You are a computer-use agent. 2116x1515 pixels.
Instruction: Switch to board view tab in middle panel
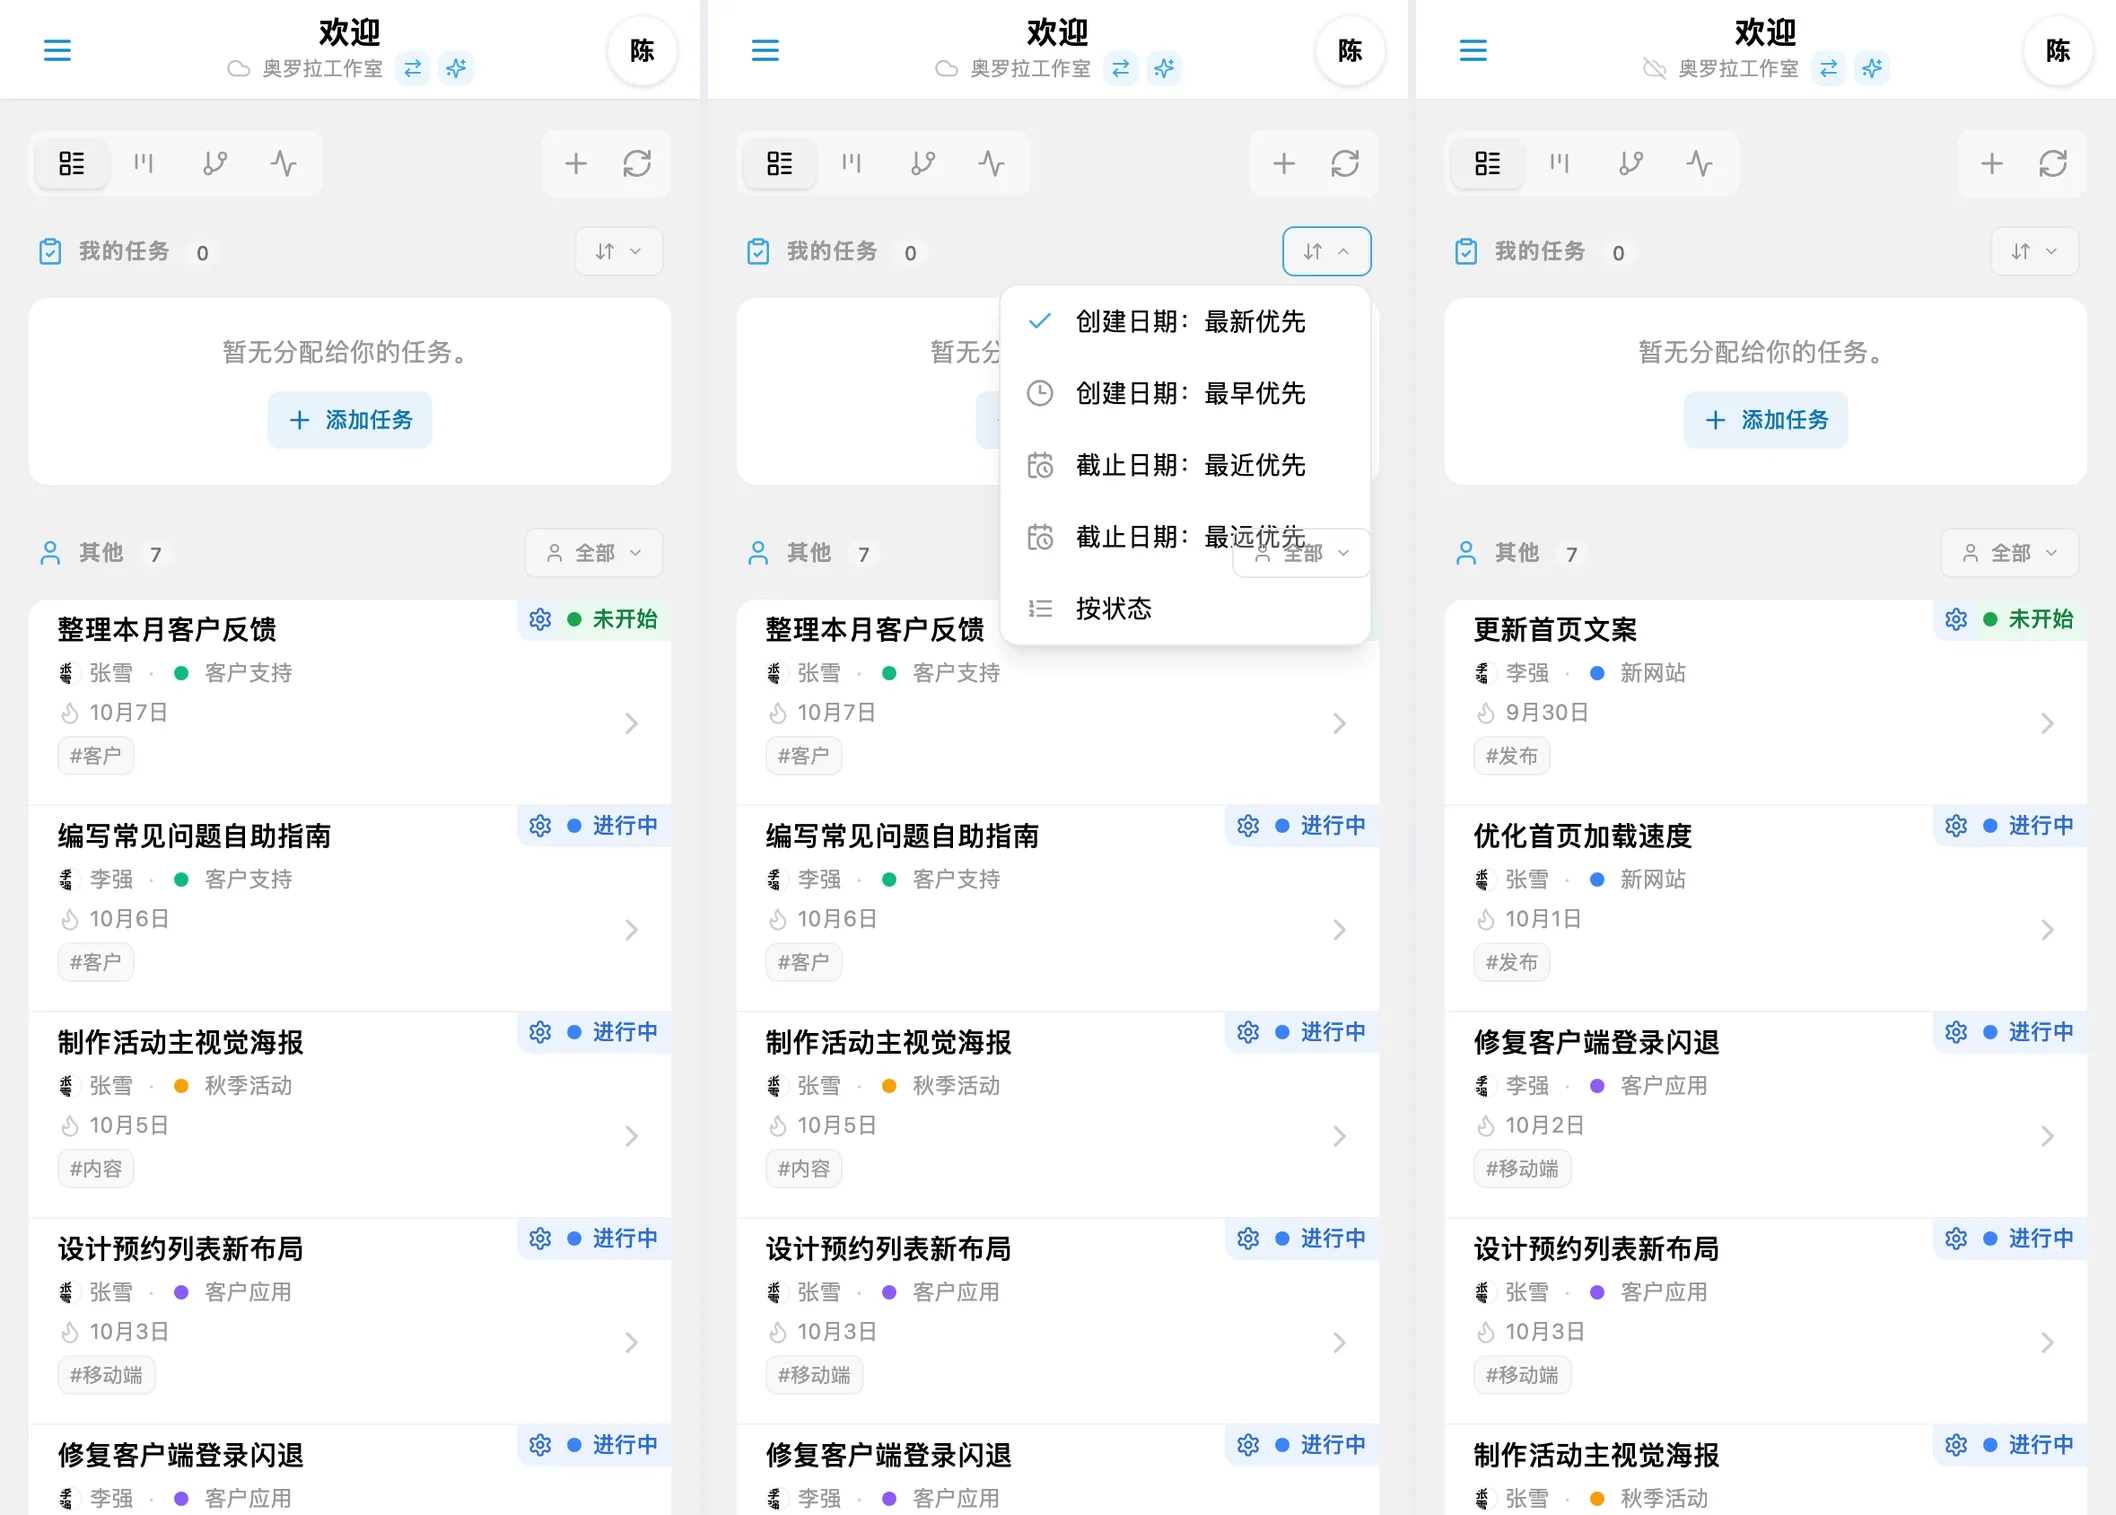tap(852, 163)
